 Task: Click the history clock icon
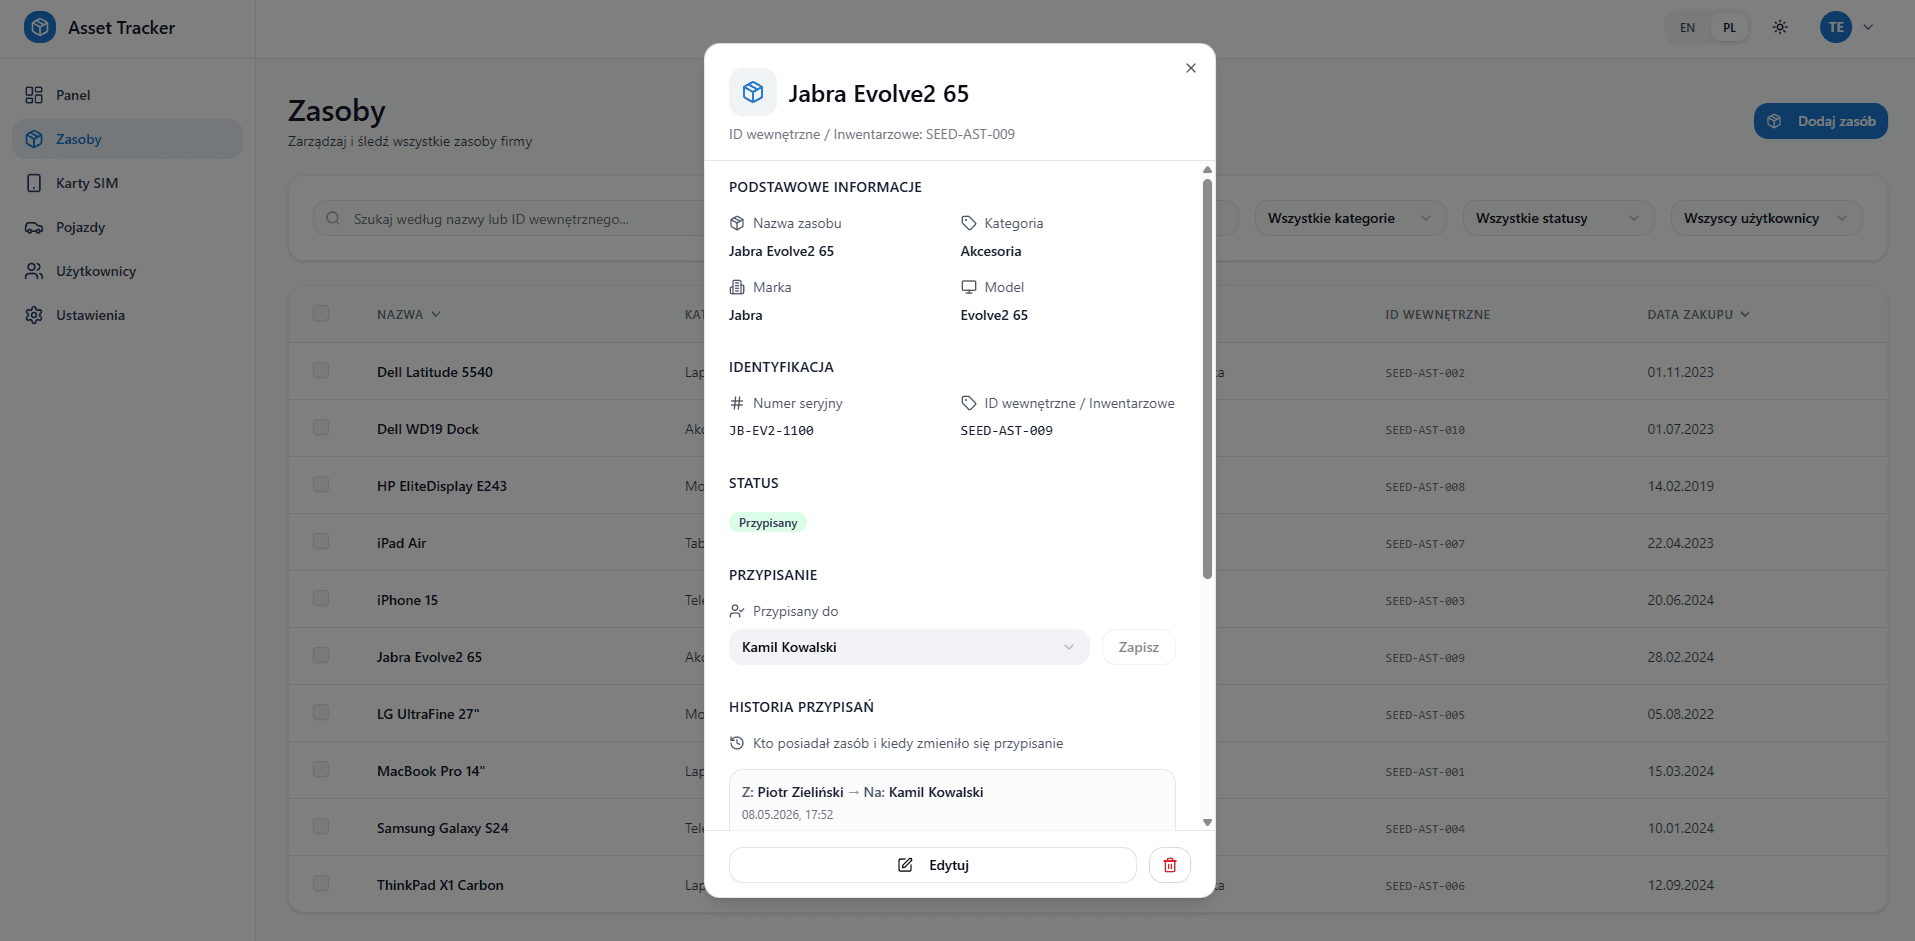pos(737,743)
